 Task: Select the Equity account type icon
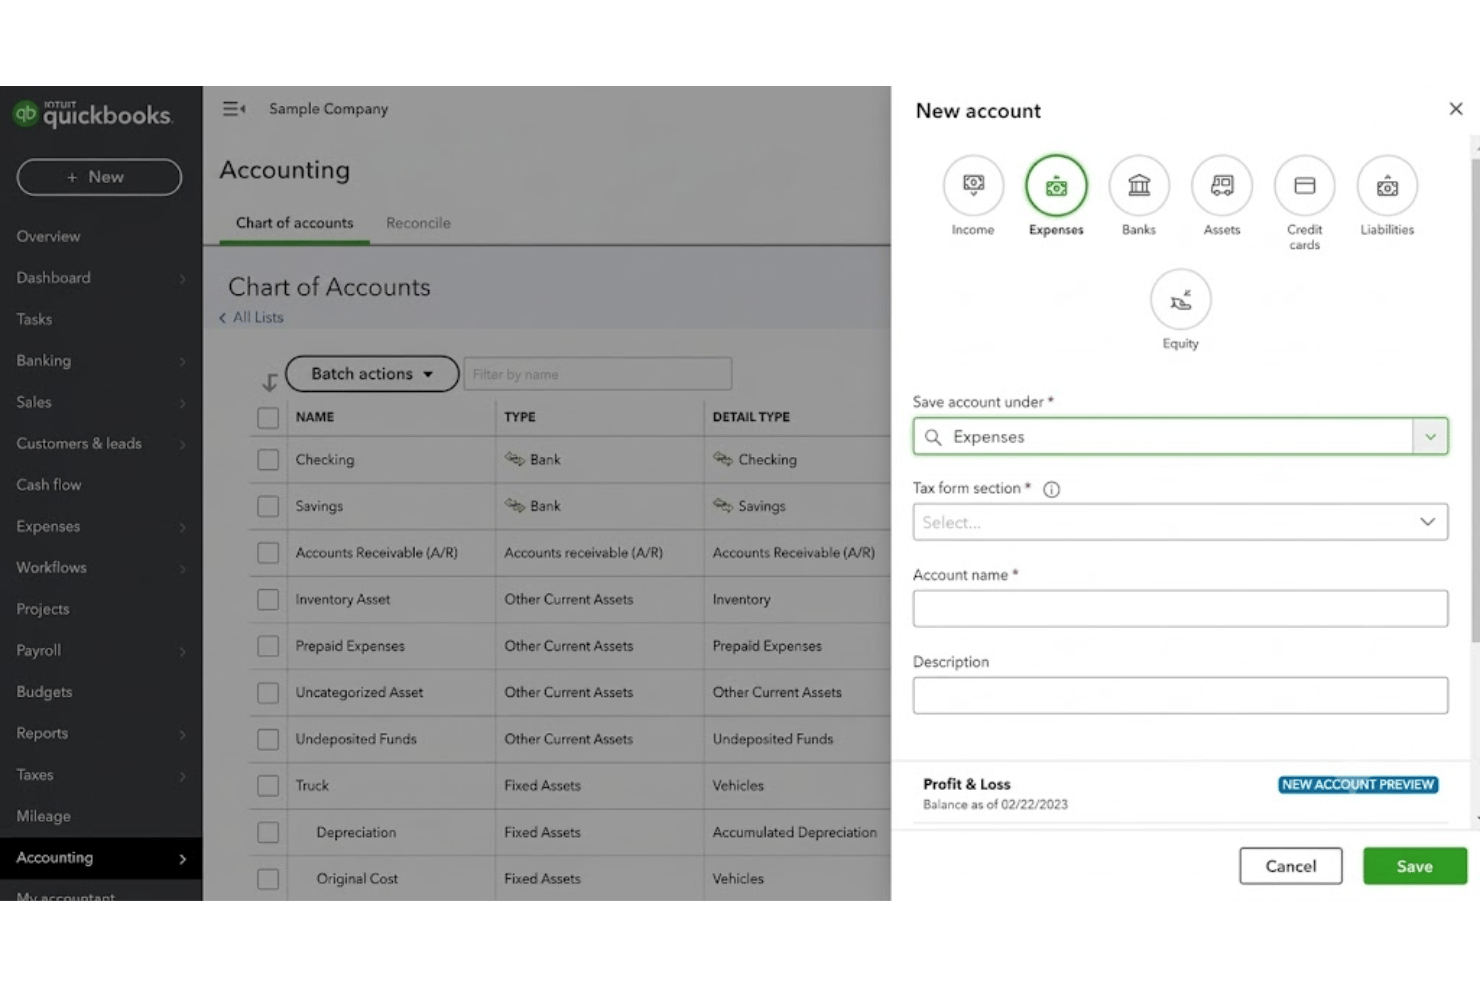tap(1181, 299)
